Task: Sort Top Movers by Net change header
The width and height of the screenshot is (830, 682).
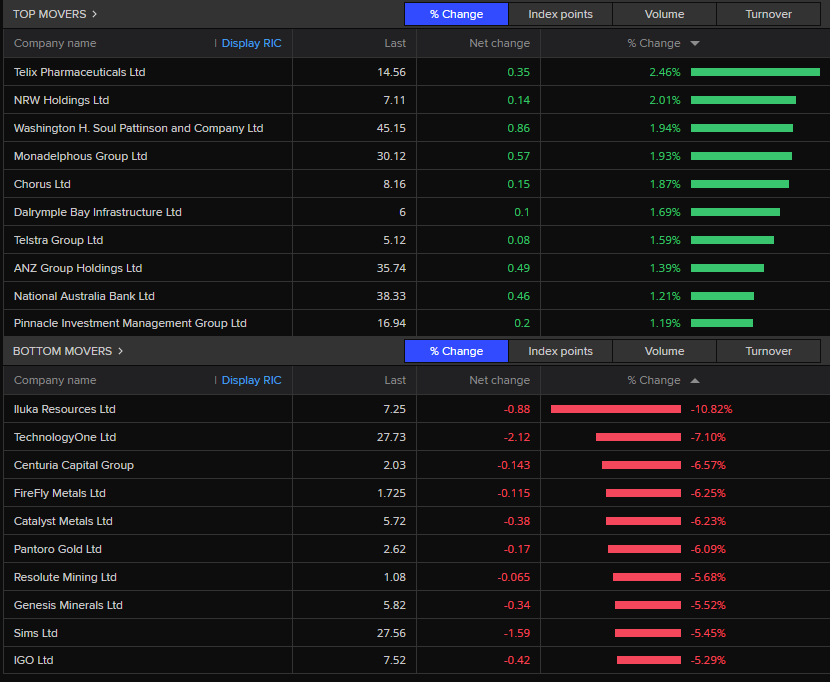Action: 499,43
